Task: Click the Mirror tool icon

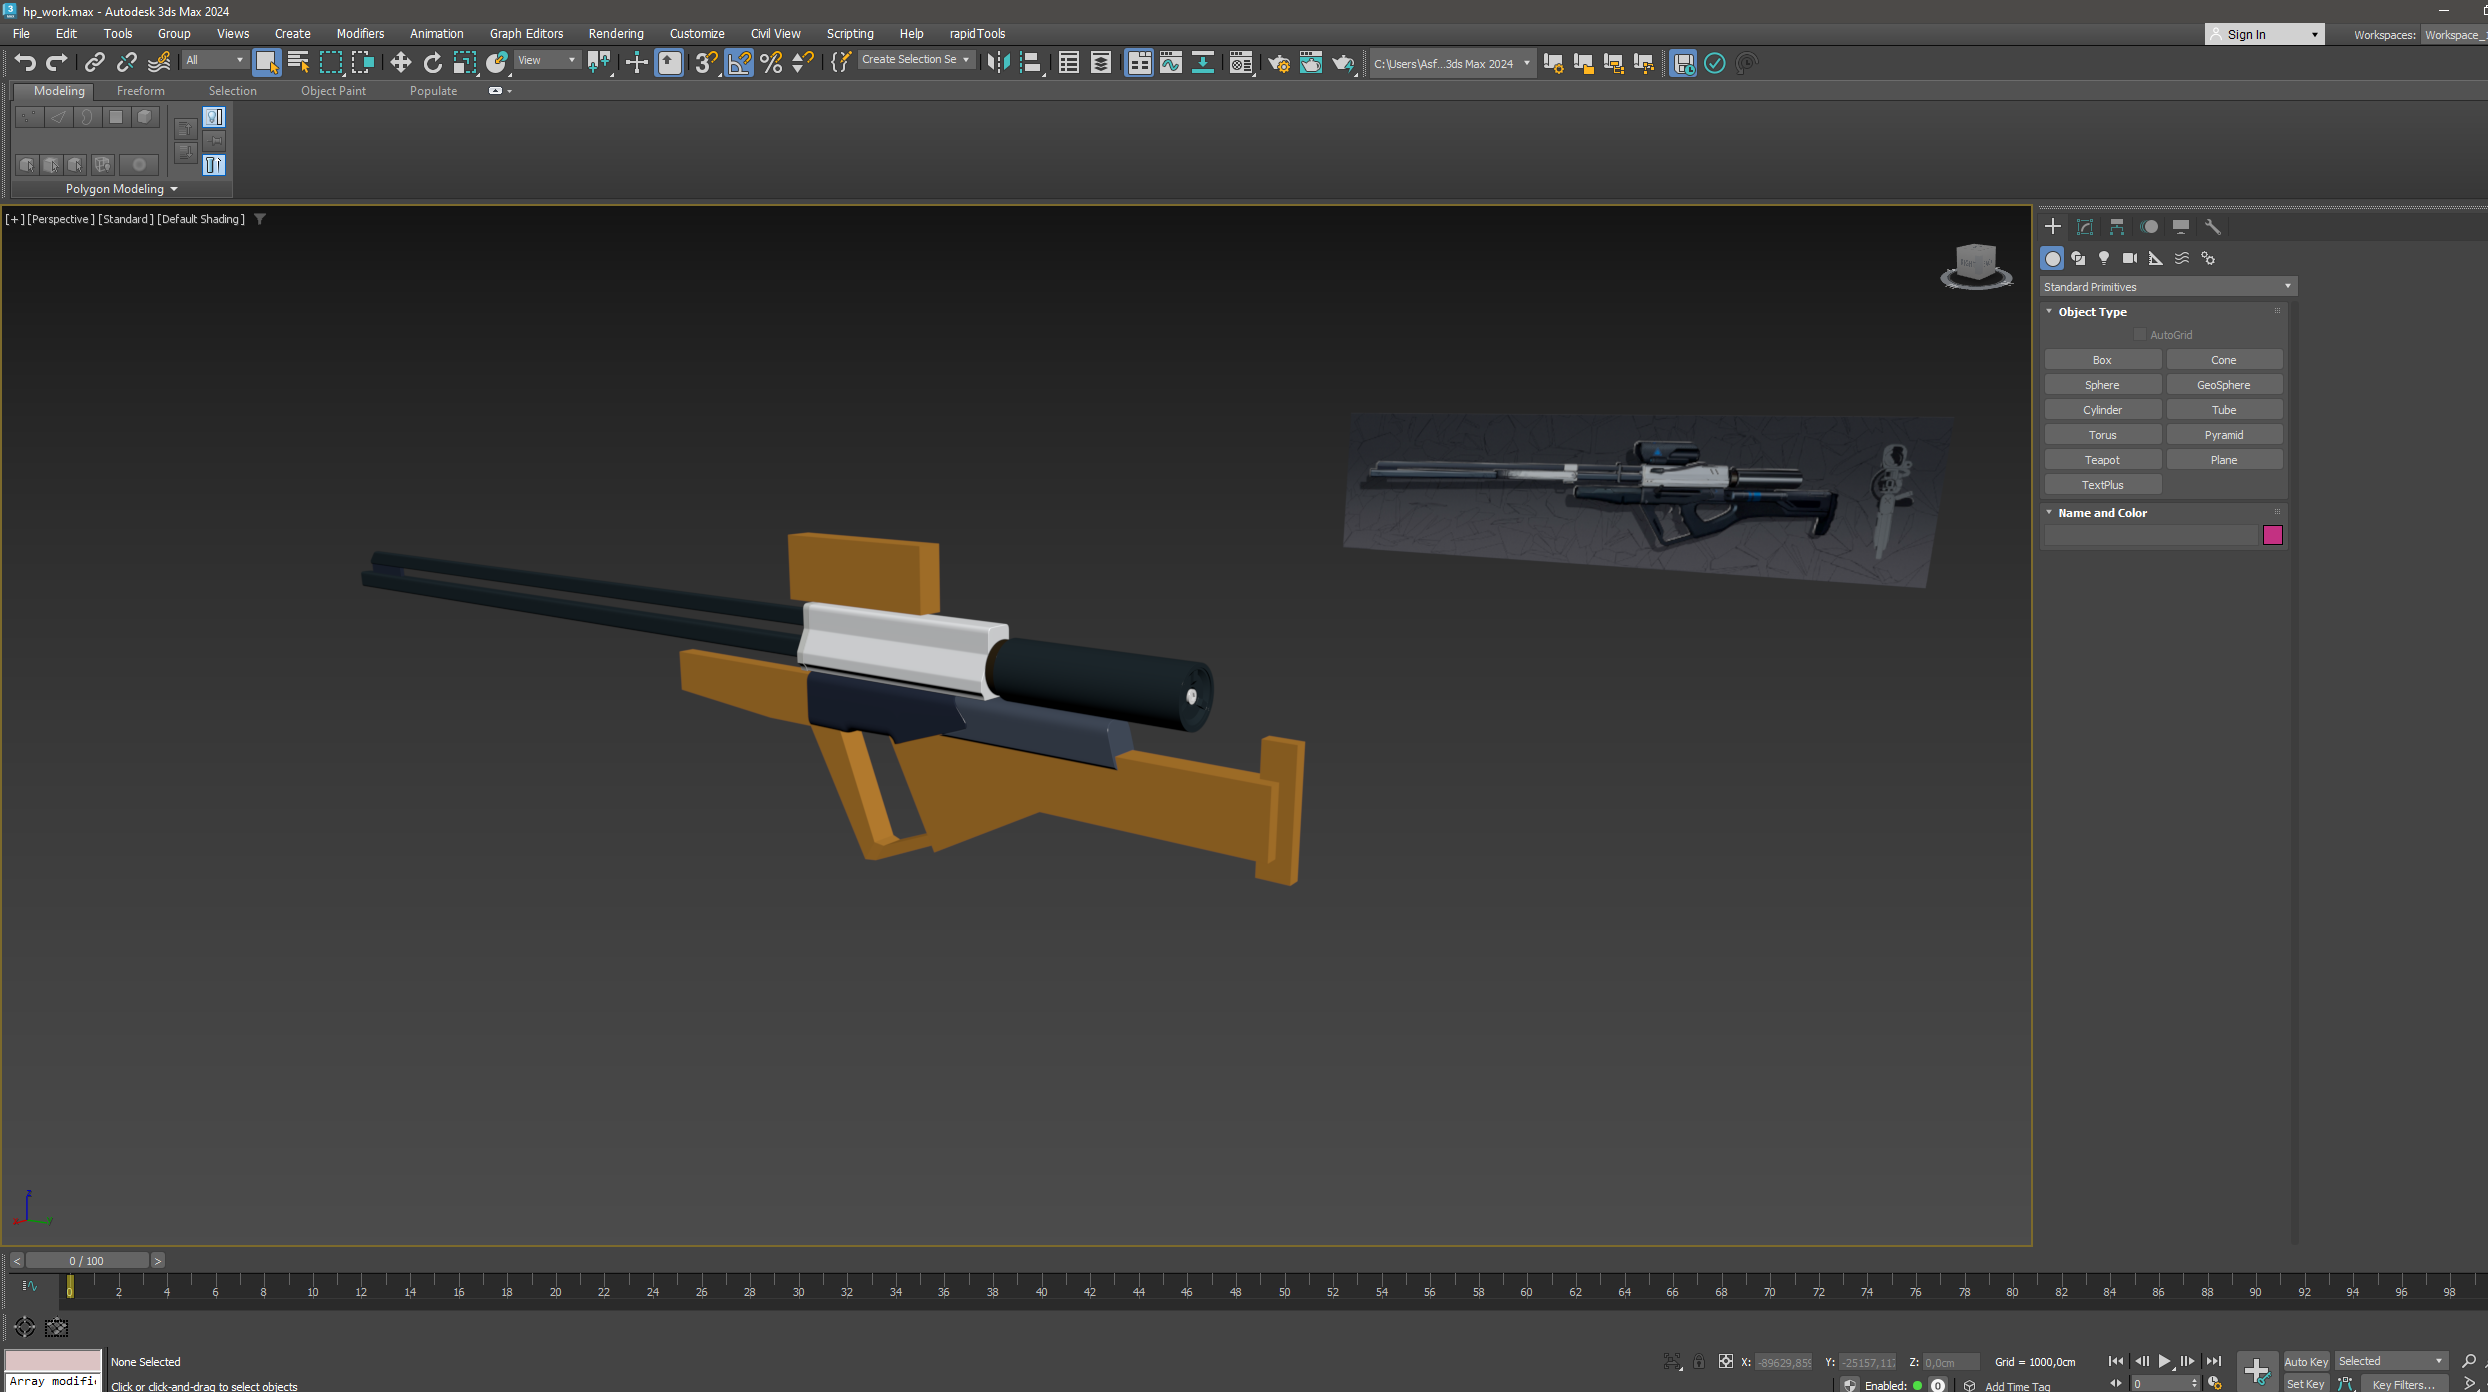Action: (x=997, y=63)
